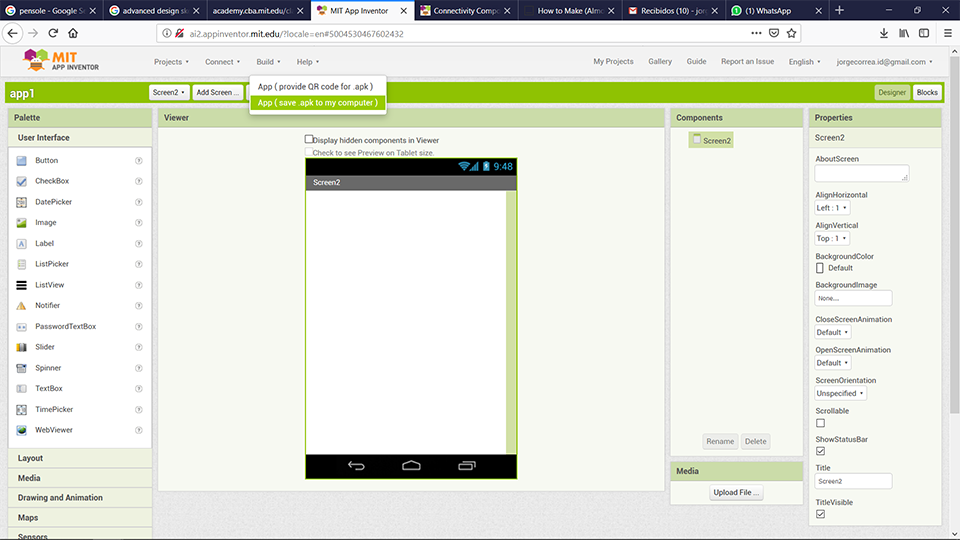The height and width of the screenshot is (540, 960).
Task: Go to browser home page icon
Action: point(73,33)
